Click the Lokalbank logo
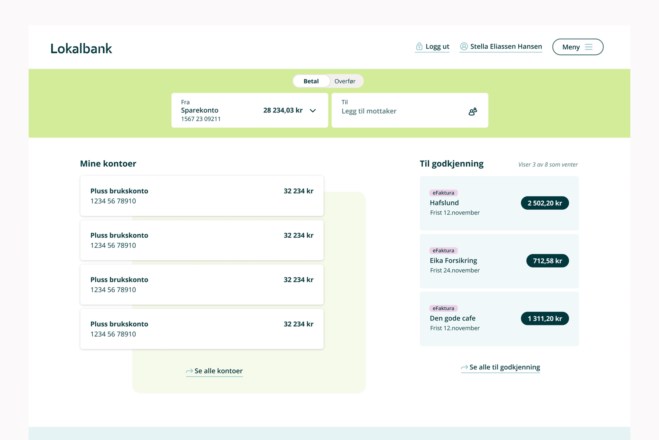Screen dimensions: 659x440 coord(81,48)
